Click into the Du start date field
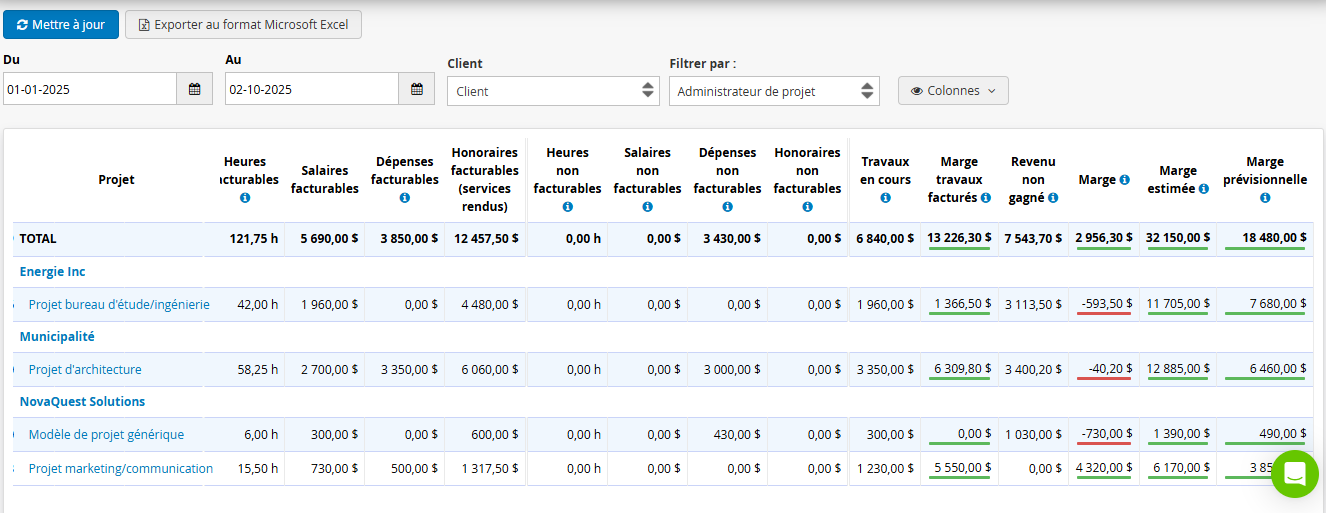 [x=90, y=90]
